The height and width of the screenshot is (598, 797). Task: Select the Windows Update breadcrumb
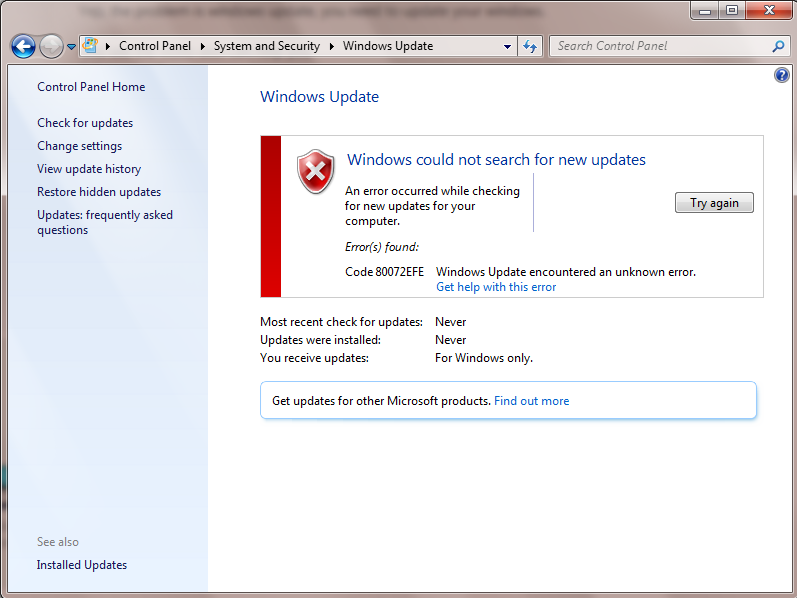[388, 46]
